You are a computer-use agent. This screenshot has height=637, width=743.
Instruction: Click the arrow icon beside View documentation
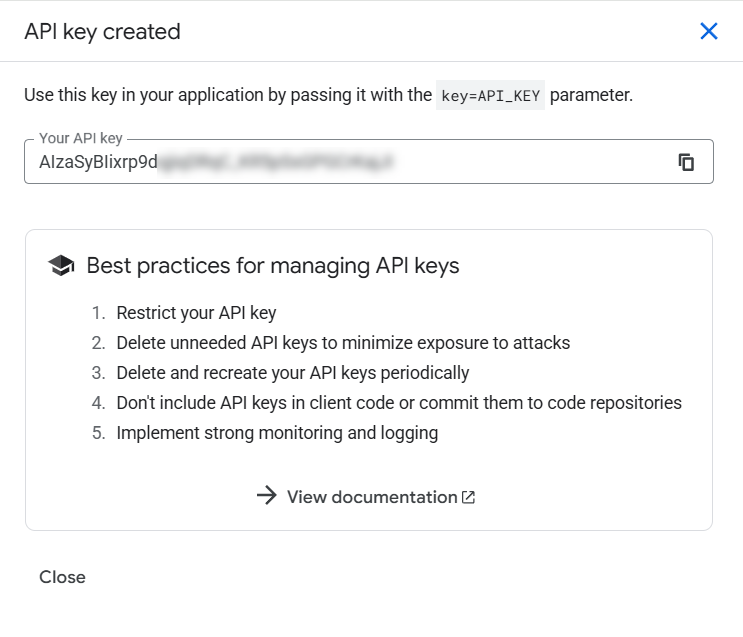(x=266, y=496)
